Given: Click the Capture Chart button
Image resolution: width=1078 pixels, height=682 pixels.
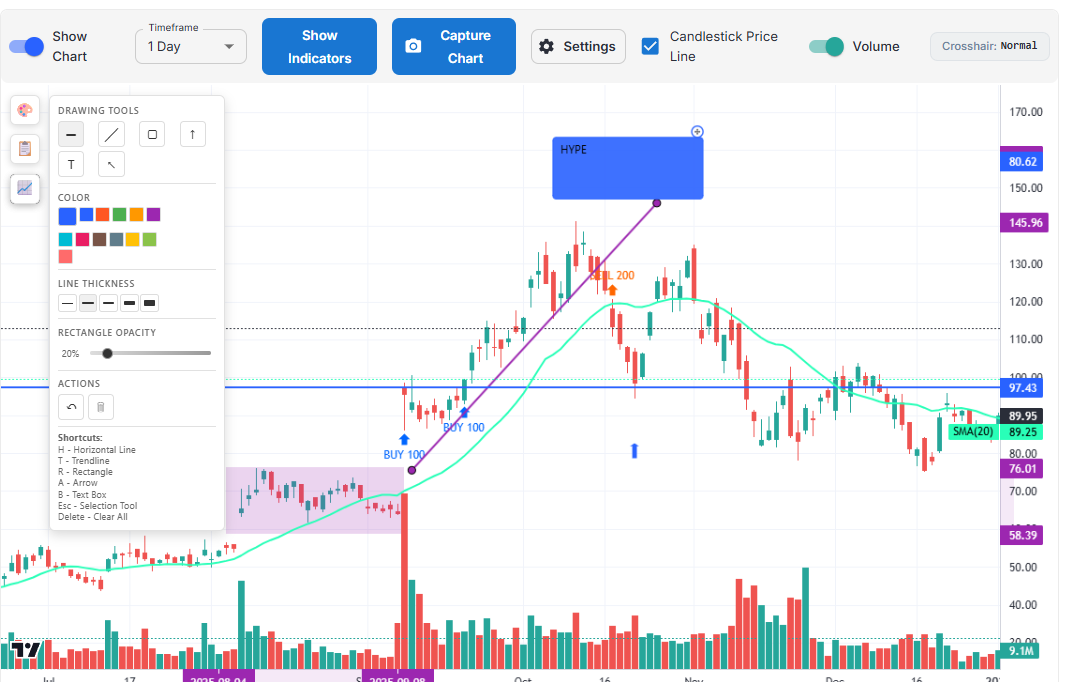Looking at the screenshot, I should (x=453, y=46).
